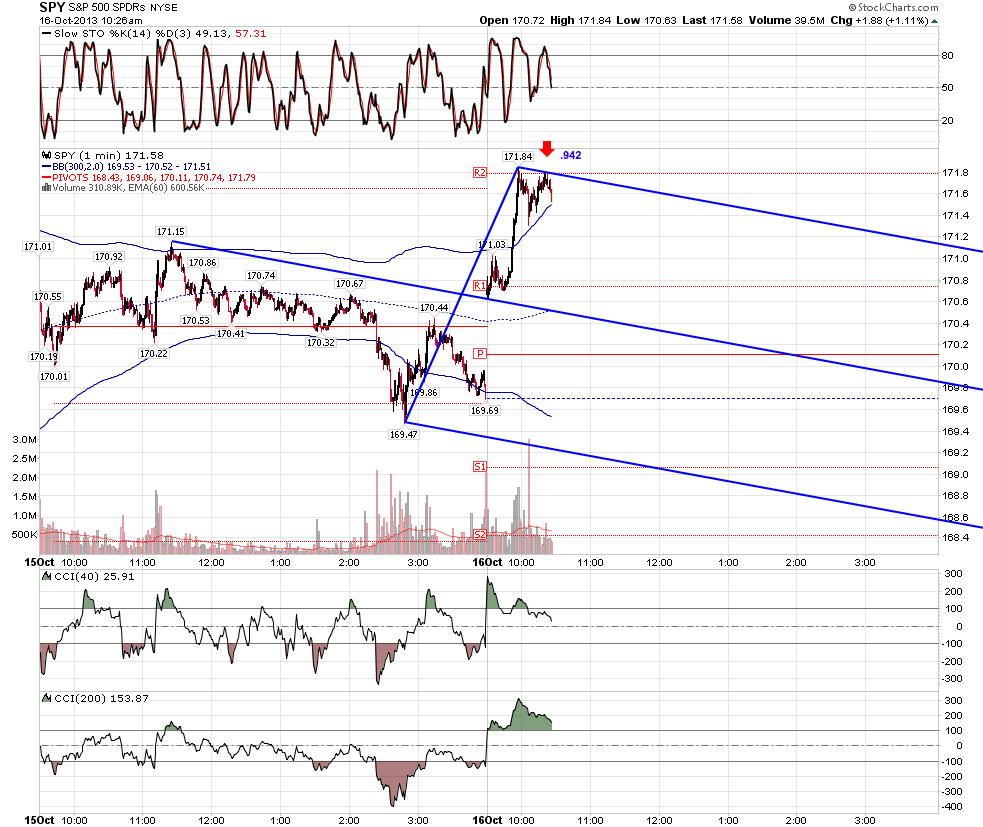
Task: Click the green up triangle beside Chg
Action: tap(935, 21)
